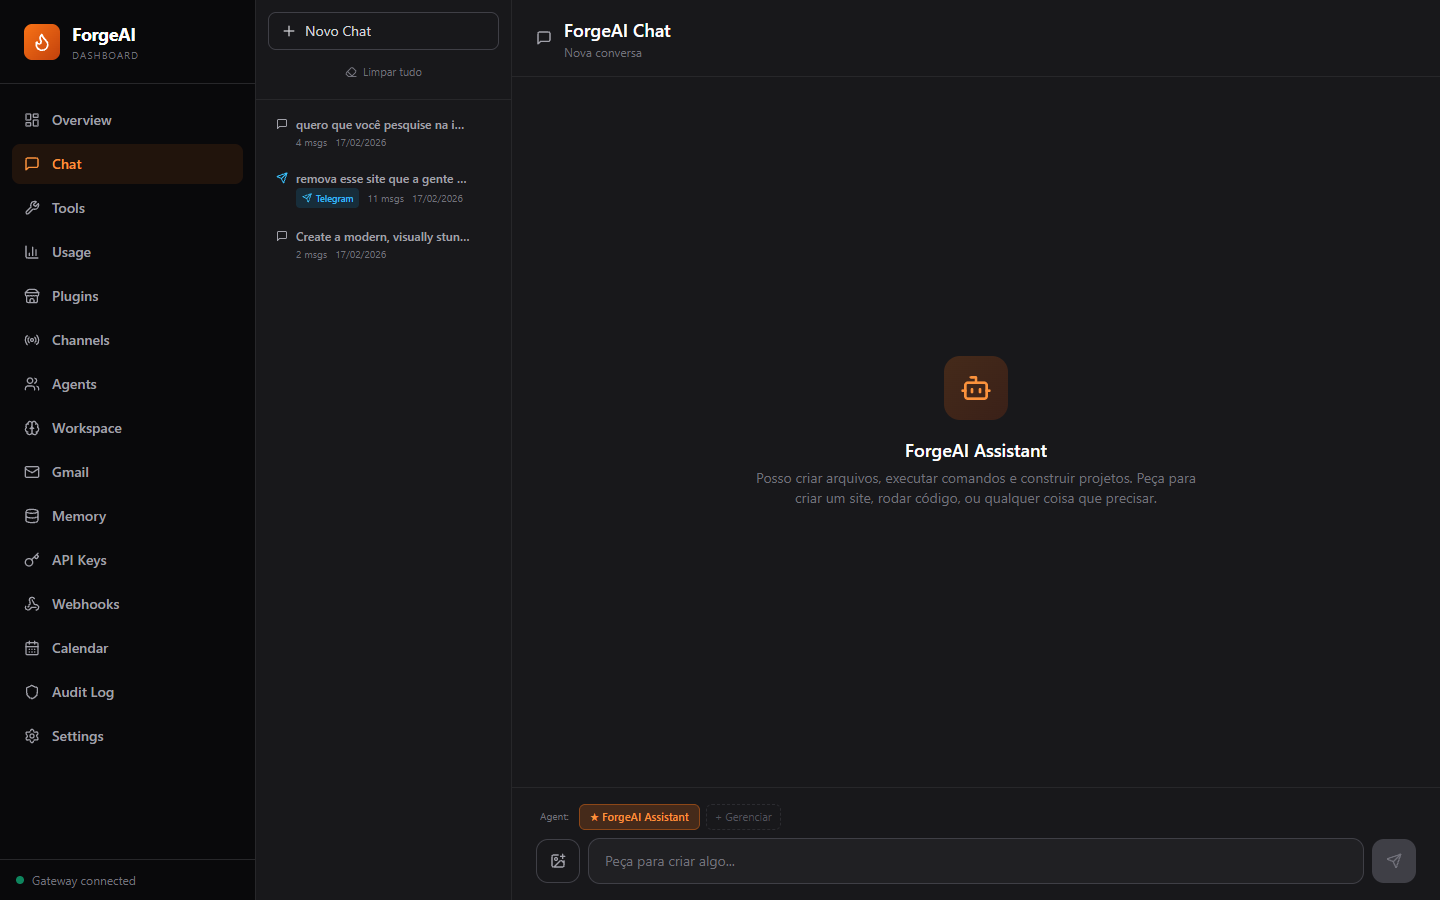Open the 'quero que você pesquisa' conversation
This screenshot has height=900, width=1440.
tap(379, 133)
